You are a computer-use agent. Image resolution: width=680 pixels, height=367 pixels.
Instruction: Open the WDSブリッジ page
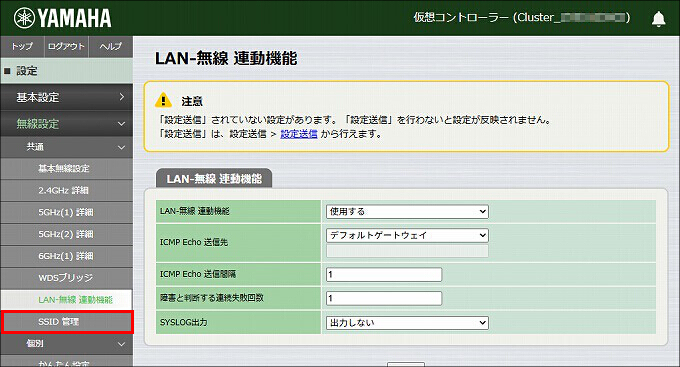pyautogui.click(x=66, y=278)
